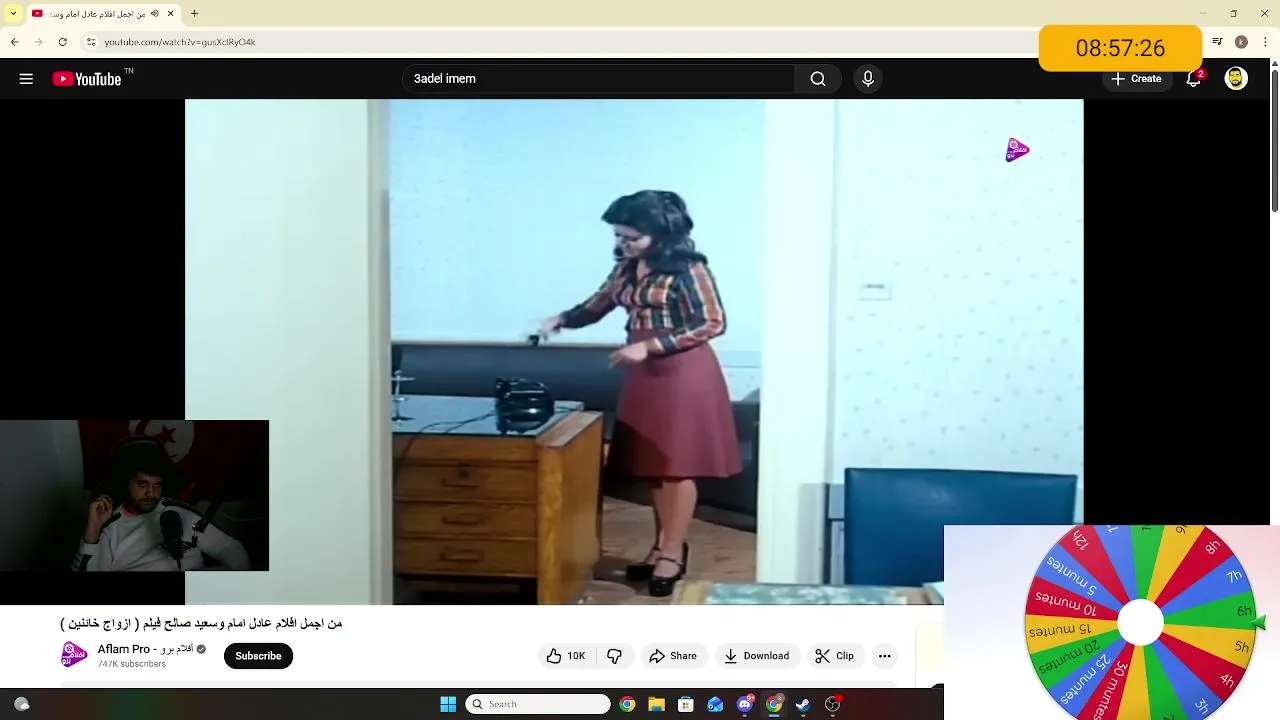Go back in browser history
Viewport: 1280px width, 720px height.
coord(14,42)
